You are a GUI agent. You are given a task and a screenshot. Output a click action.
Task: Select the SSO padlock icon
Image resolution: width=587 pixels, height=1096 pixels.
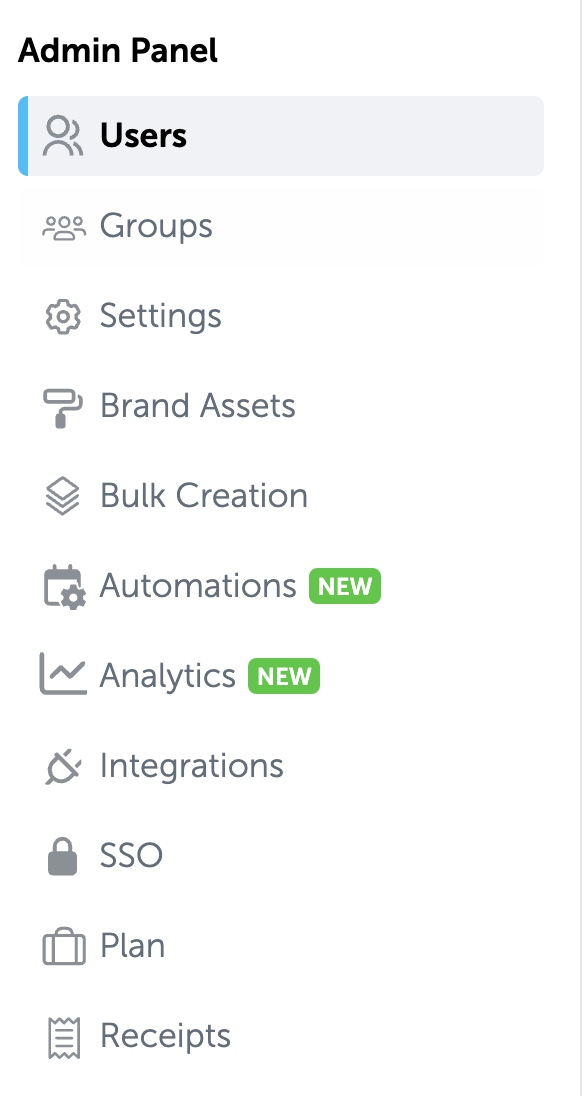tap(63, 856)
